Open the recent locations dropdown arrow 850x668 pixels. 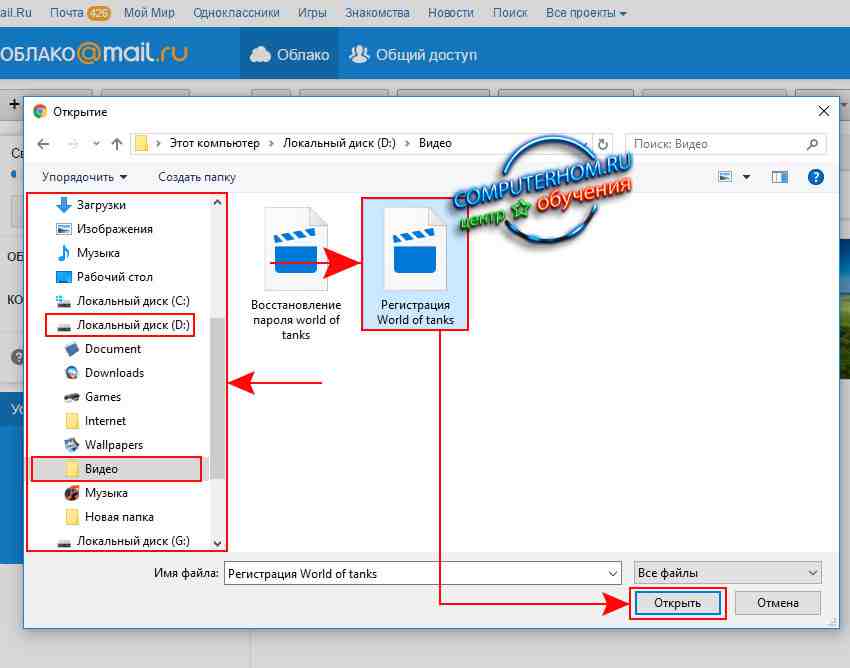pyautogui.click(x=96, y=144)
